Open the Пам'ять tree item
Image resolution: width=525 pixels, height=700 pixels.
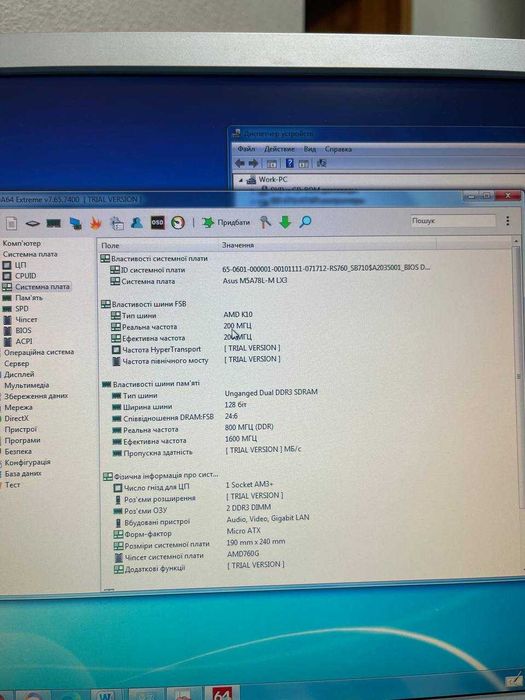[29, 298]
